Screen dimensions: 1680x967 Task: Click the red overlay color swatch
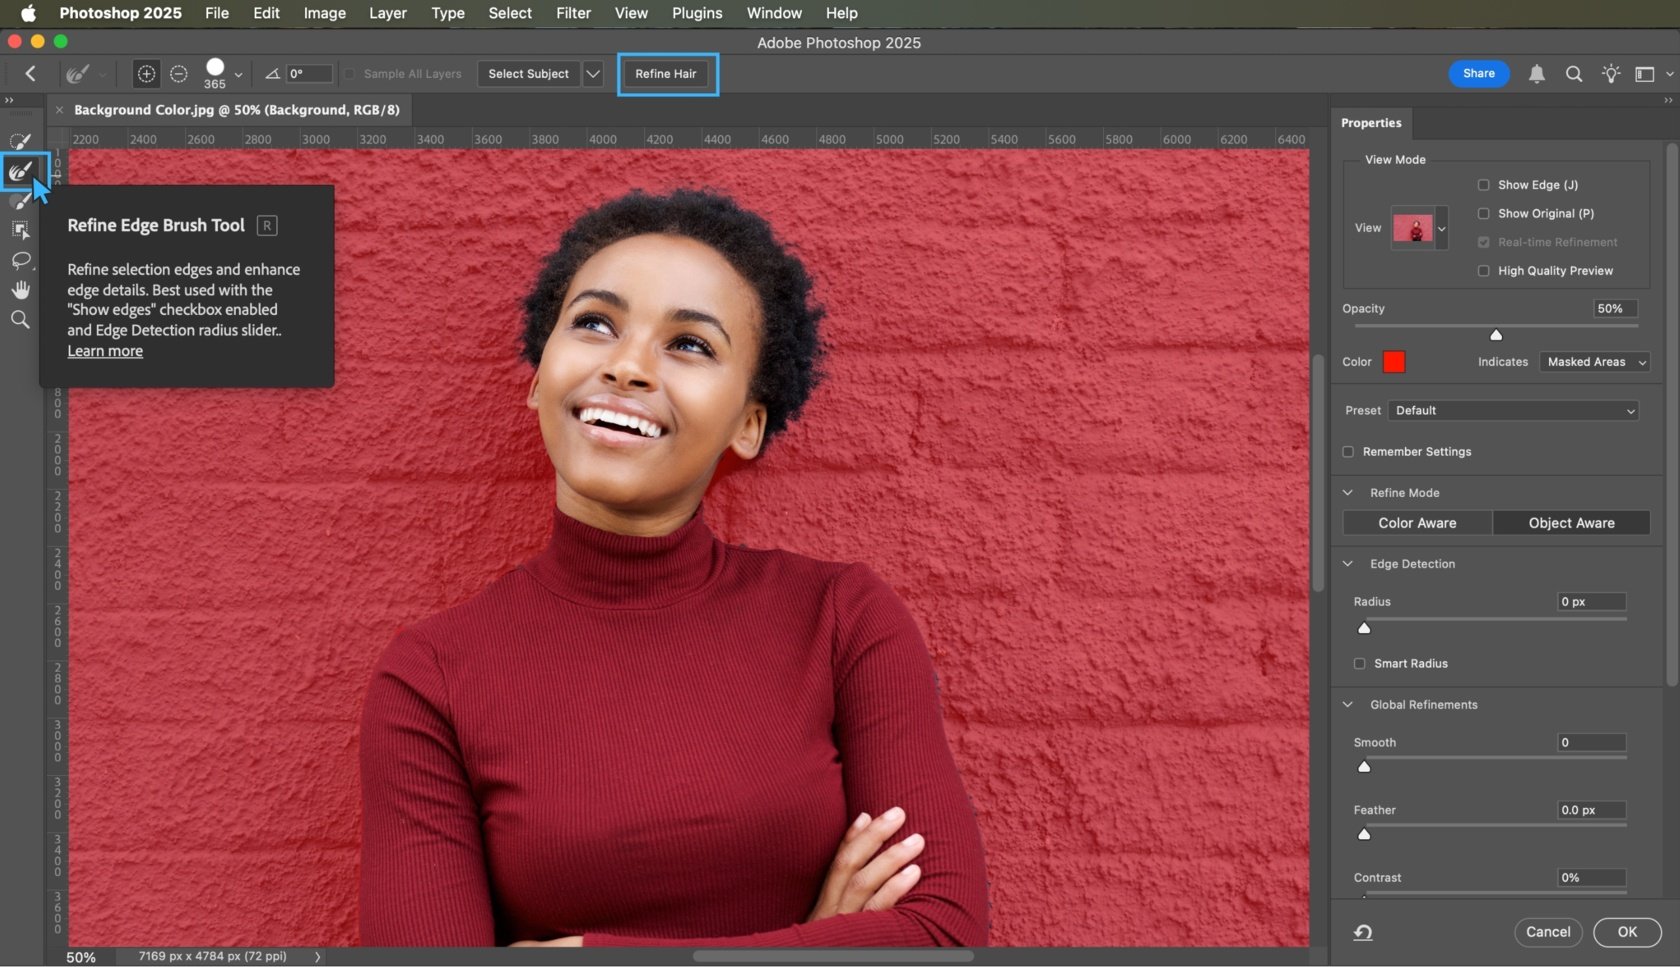(x=1394, y=362)
